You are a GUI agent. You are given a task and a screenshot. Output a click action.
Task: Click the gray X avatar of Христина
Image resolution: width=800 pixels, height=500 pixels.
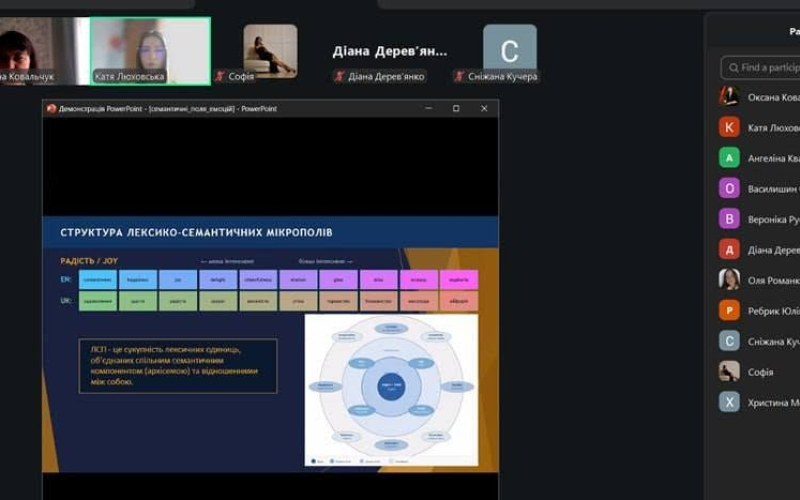(729, 402)
